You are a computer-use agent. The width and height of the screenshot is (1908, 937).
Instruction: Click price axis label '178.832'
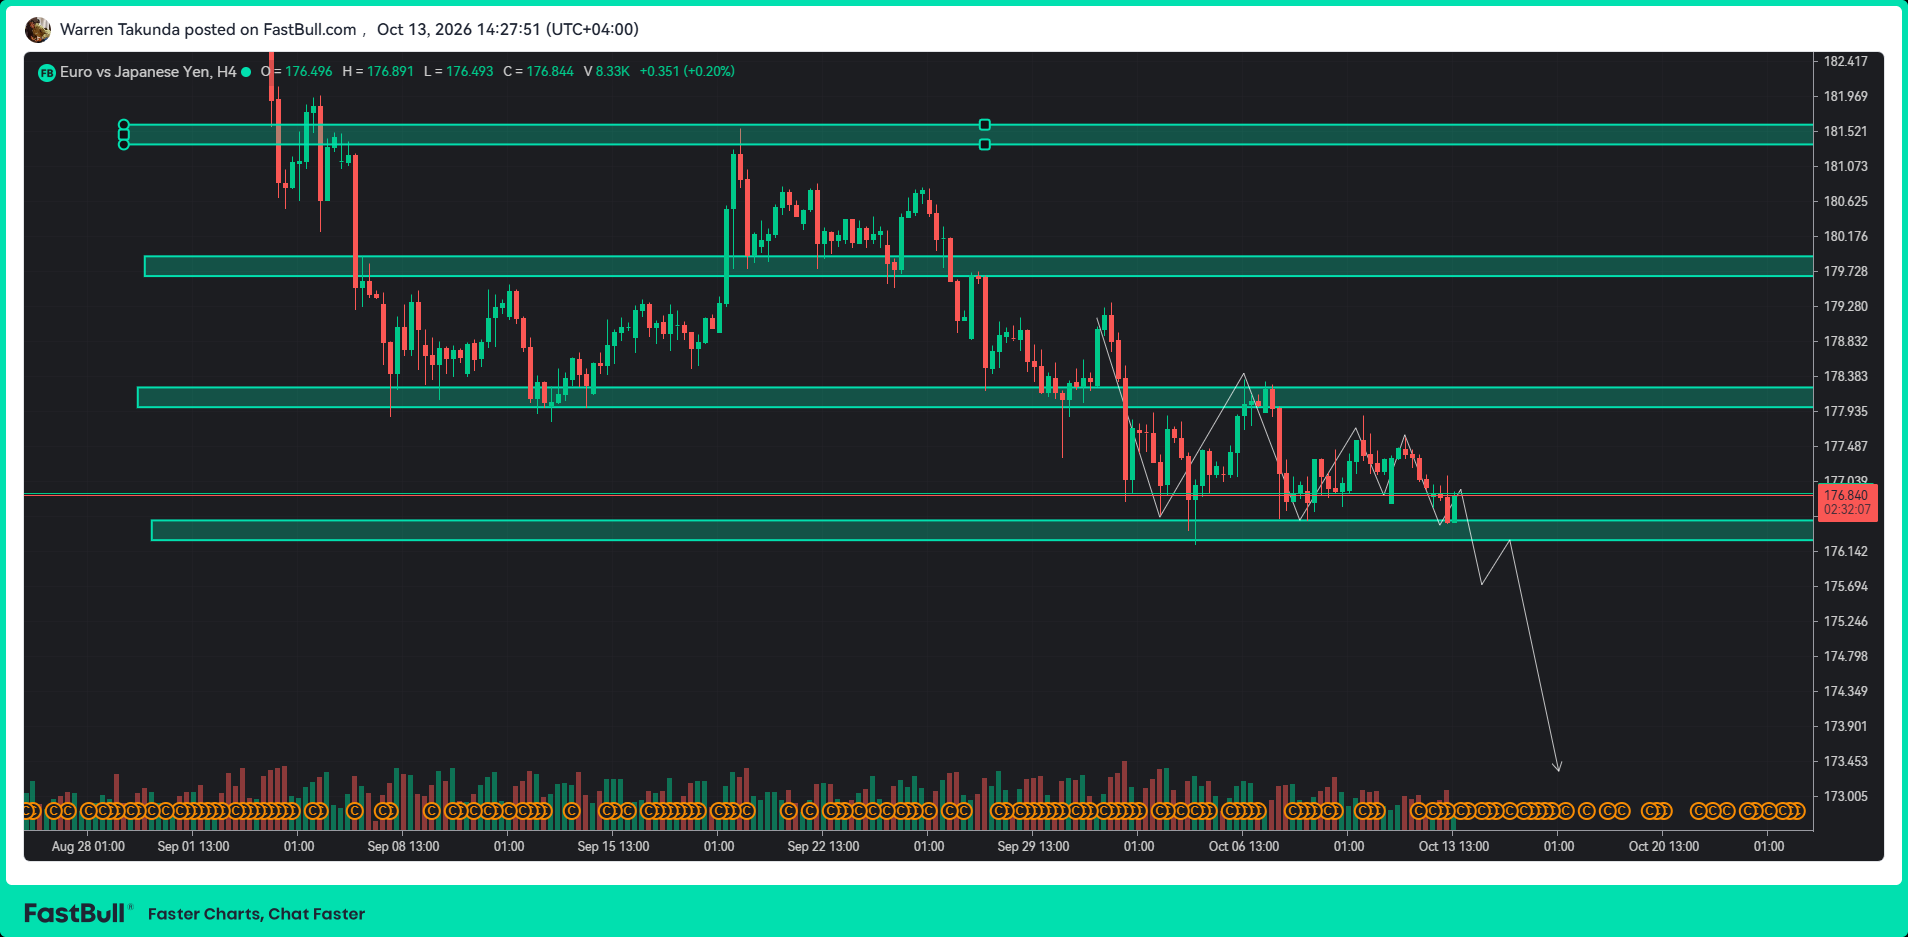pyautogui.click(x=1846, y=342)
